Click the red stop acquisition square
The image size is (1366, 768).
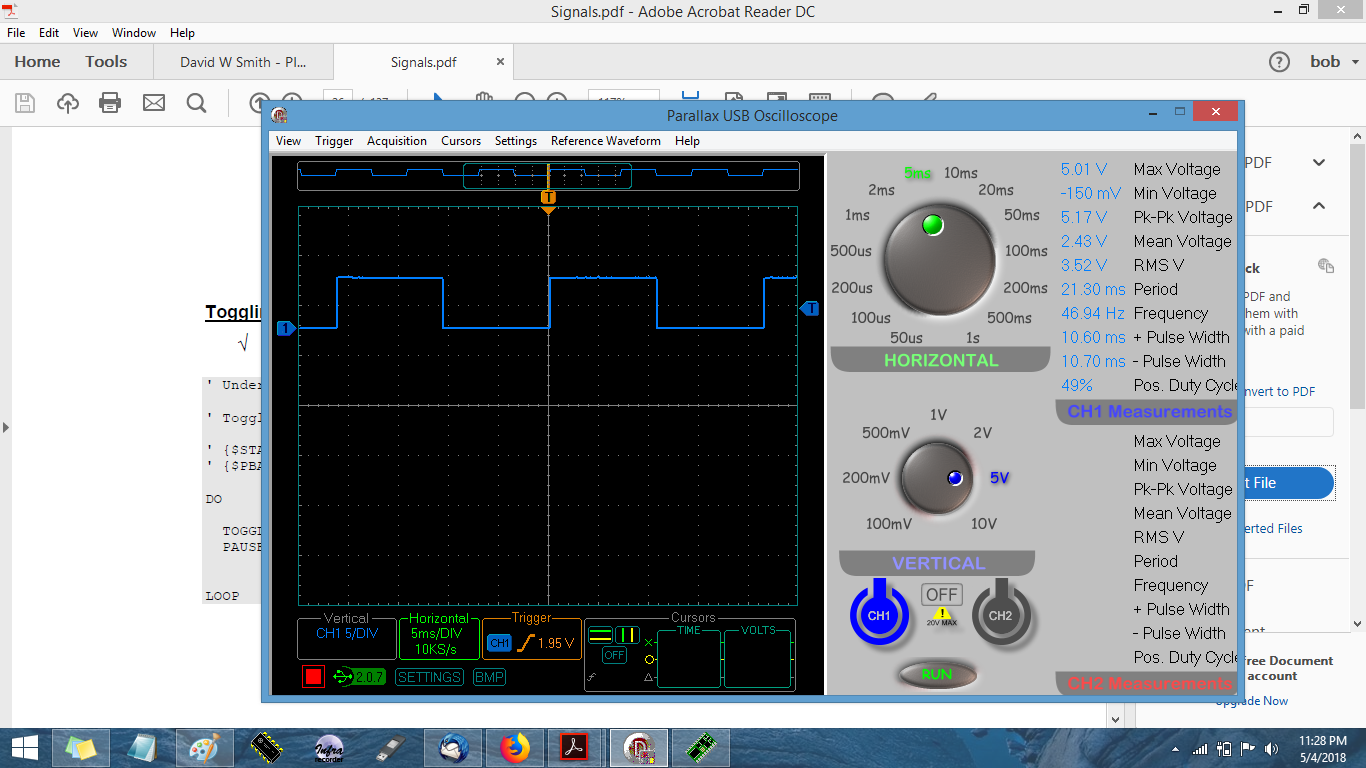pos(313,676)
